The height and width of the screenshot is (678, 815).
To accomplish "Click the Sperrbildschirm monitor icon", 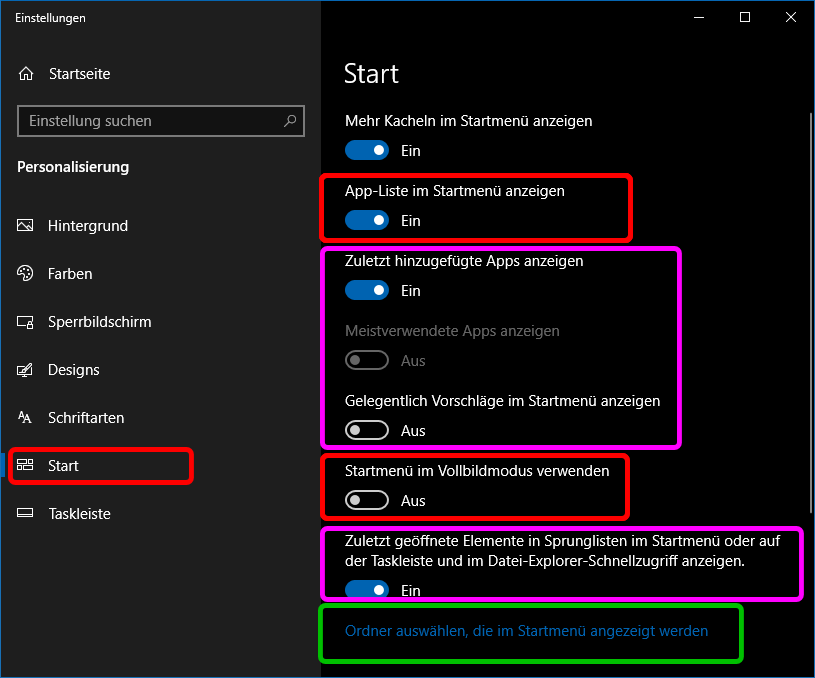I will [26, 322].
